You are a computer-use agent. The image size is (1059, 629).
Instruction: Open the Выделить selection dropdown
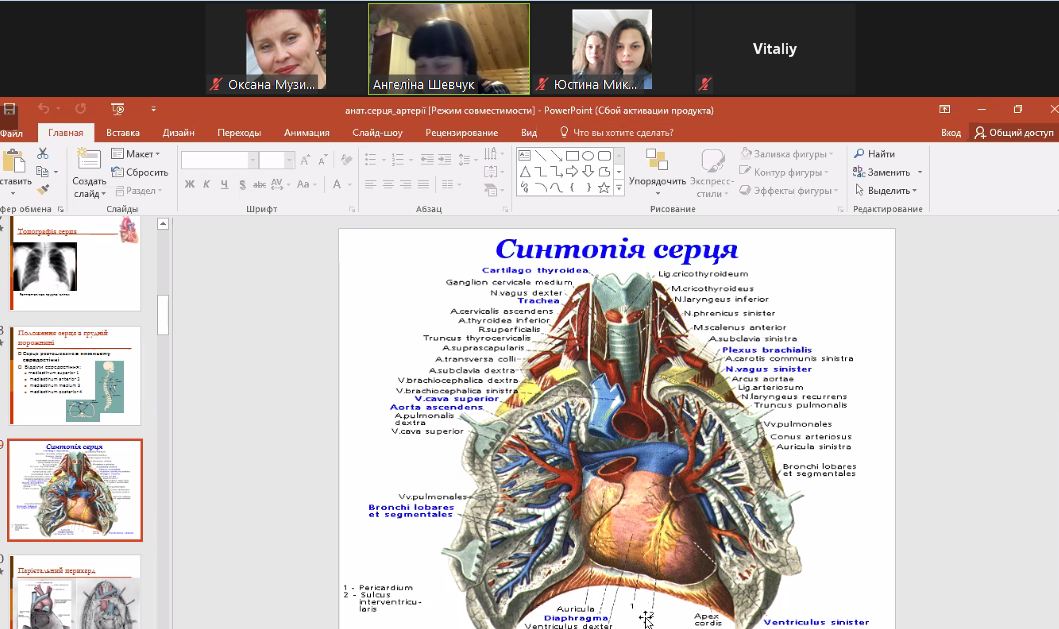coord(888,190)
